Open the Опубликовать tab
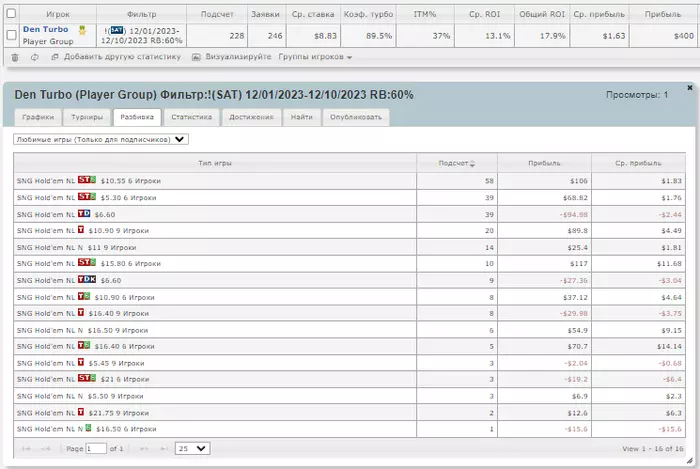Screen dimensions: 700x469 click(356, 117)
